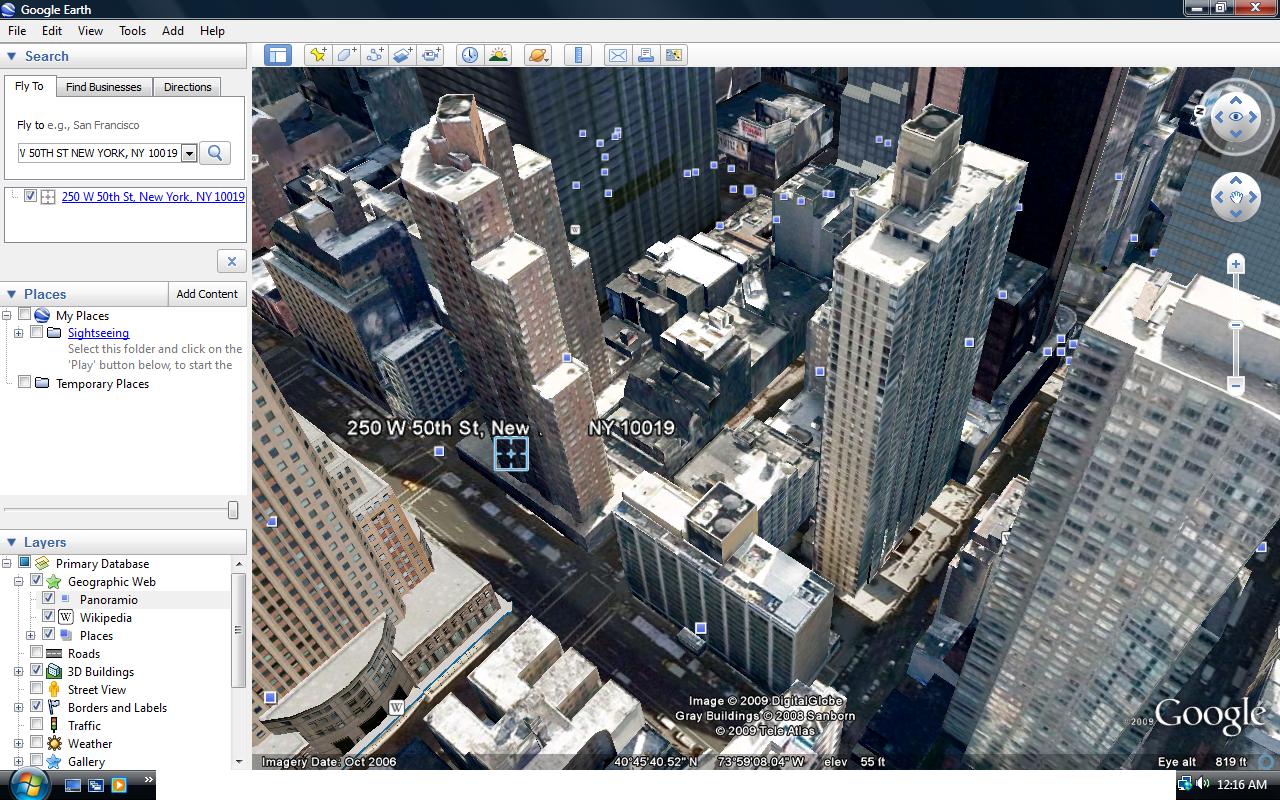Switch to the Find Businesses tab

click(104, 87)
